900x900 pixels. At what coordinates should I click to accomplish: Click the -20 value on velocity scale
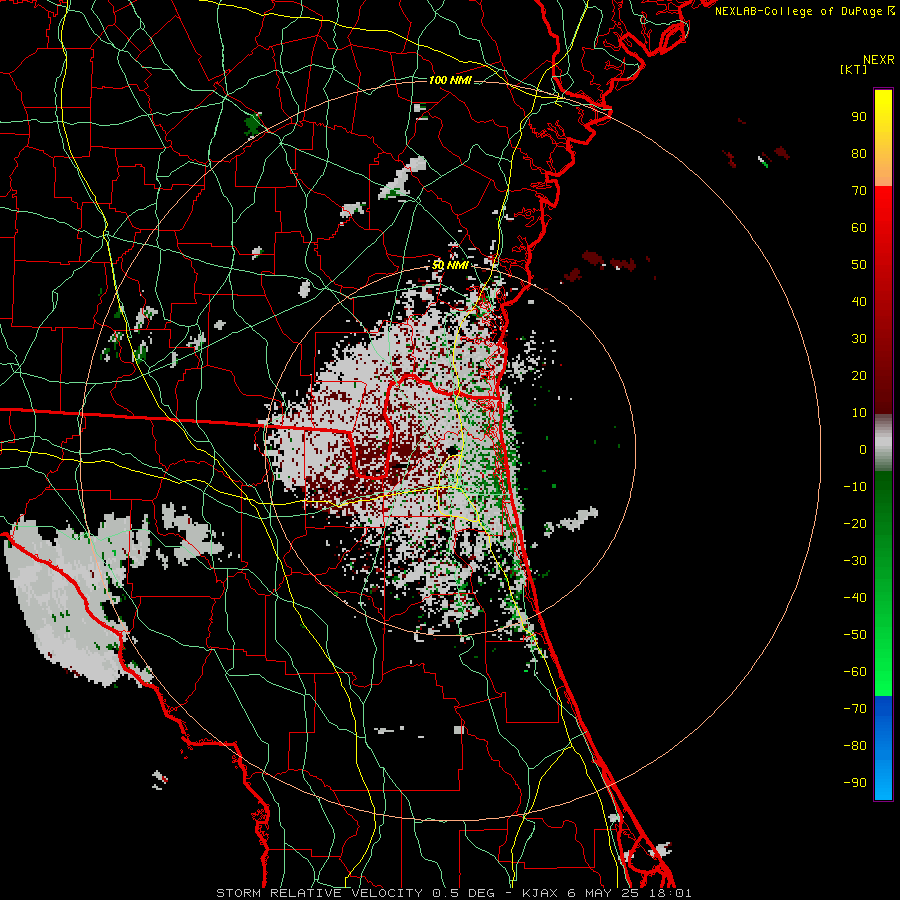[x=855, y=523]
